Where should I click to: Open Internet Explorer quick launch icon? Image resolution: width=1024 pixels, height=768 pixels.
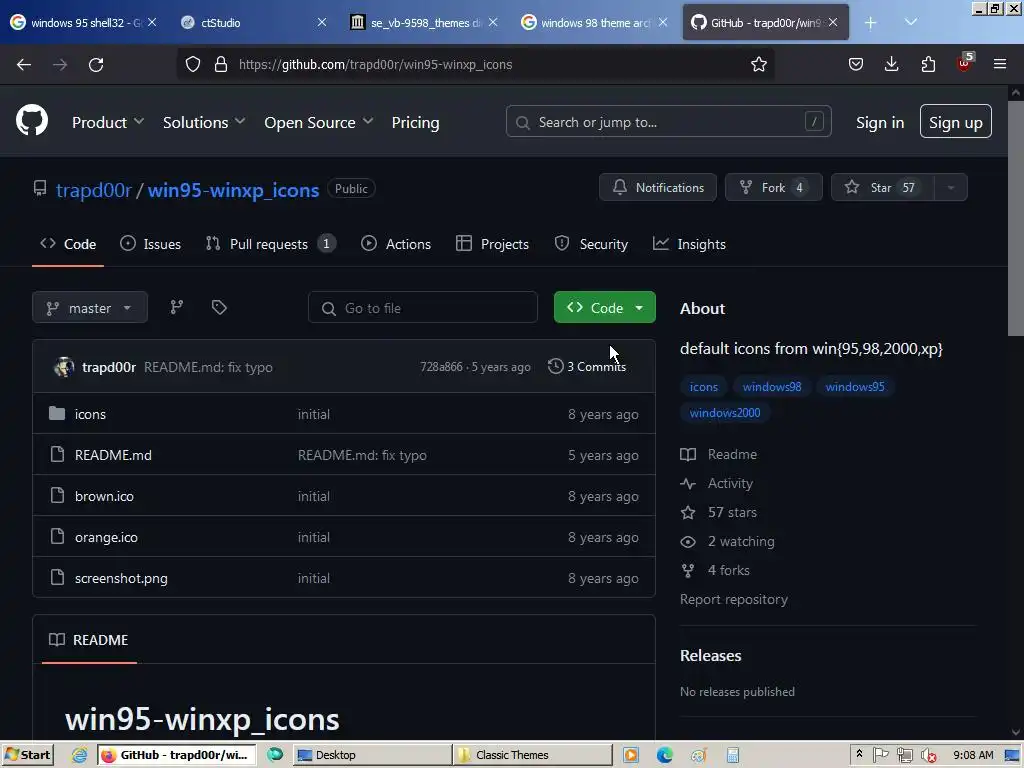pyautogui.click(x=79, y=755)
